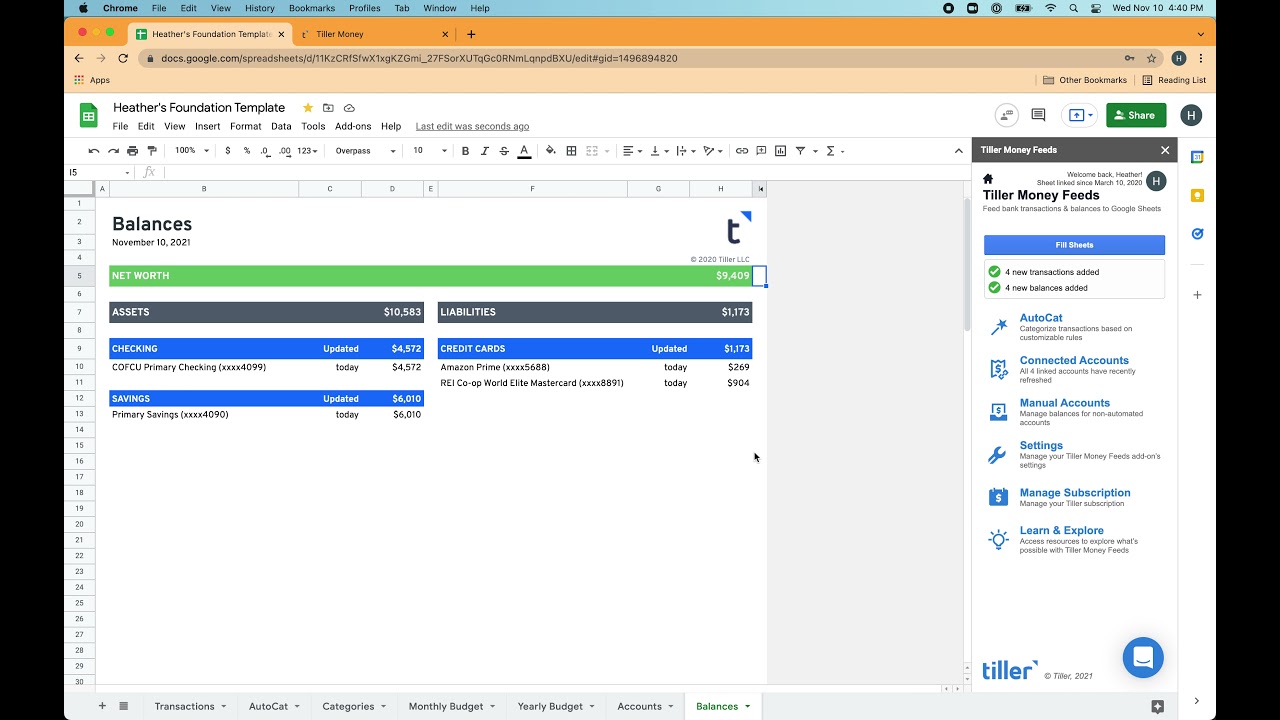Toggle italic formatting

(x=485, y=151)
